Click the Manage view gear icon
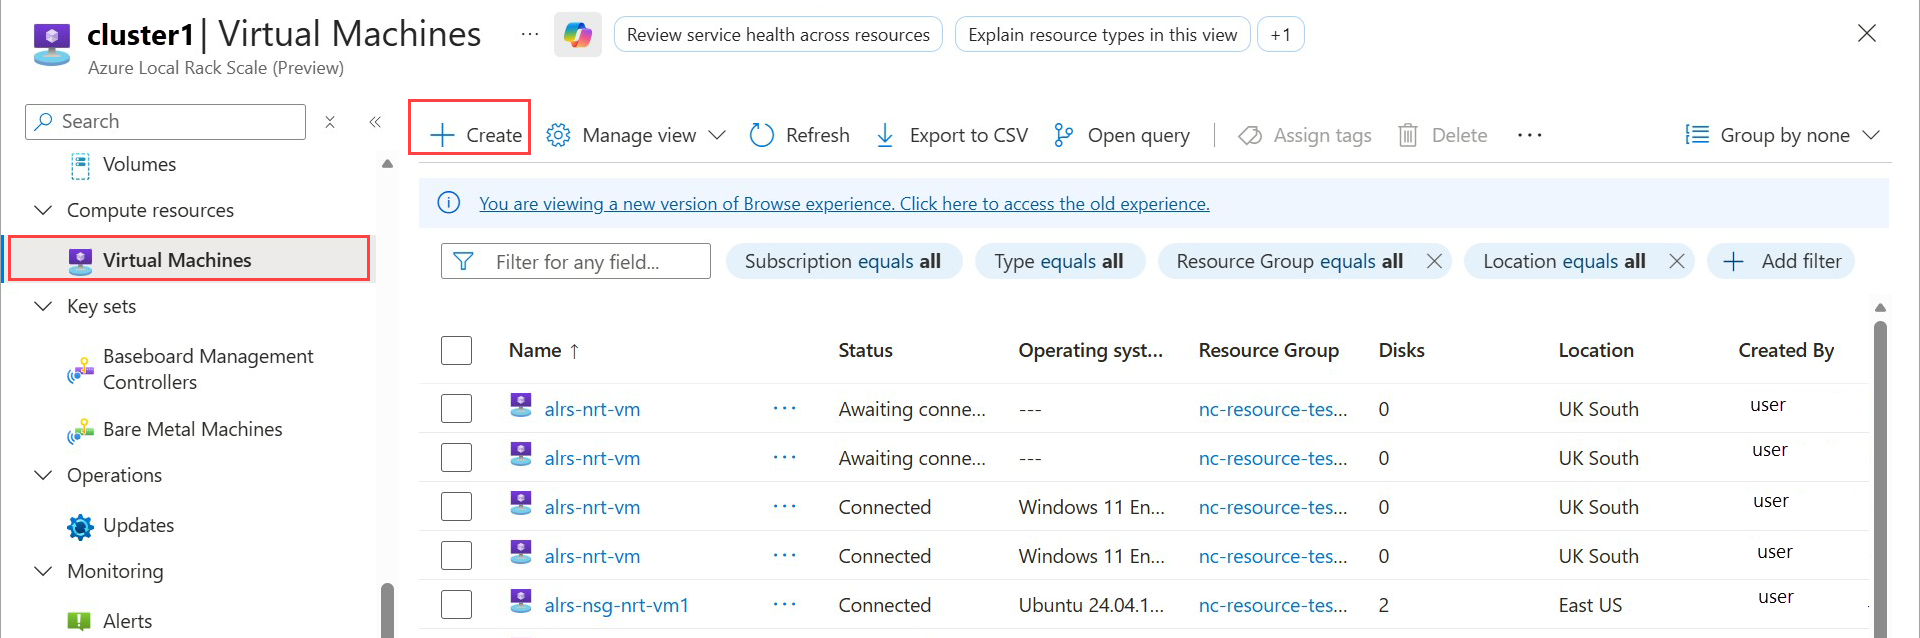1920x638 pixels. (558, 135)
